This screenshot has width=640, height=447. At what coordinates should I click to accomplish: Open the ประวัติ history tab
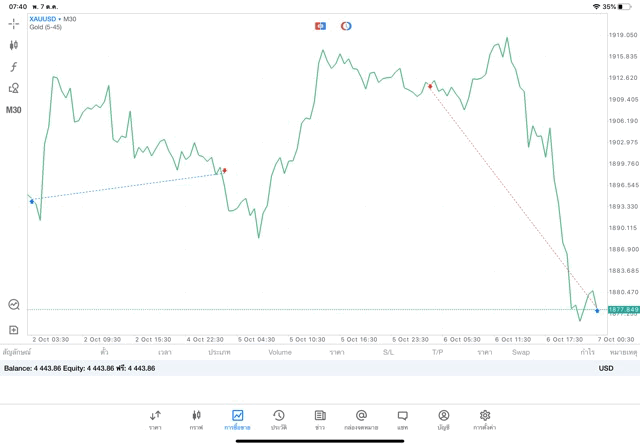279,419
